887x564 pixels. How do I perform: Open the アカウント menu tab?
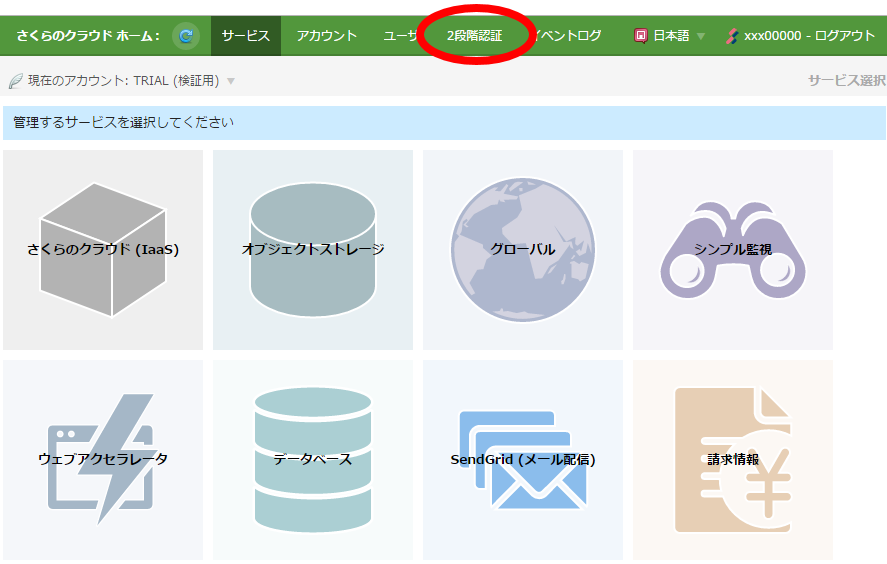[327, 36]
